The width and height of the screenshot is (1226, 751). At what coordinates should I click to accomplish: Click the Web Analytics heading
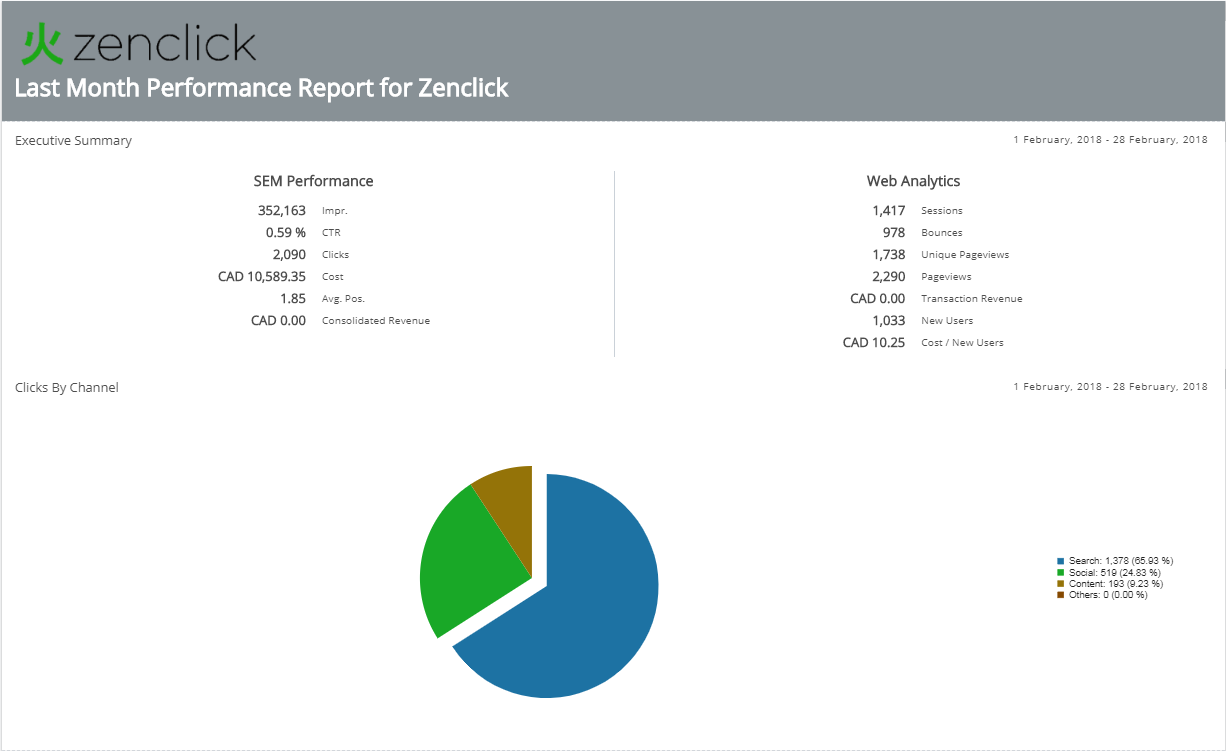click(913, 181)
